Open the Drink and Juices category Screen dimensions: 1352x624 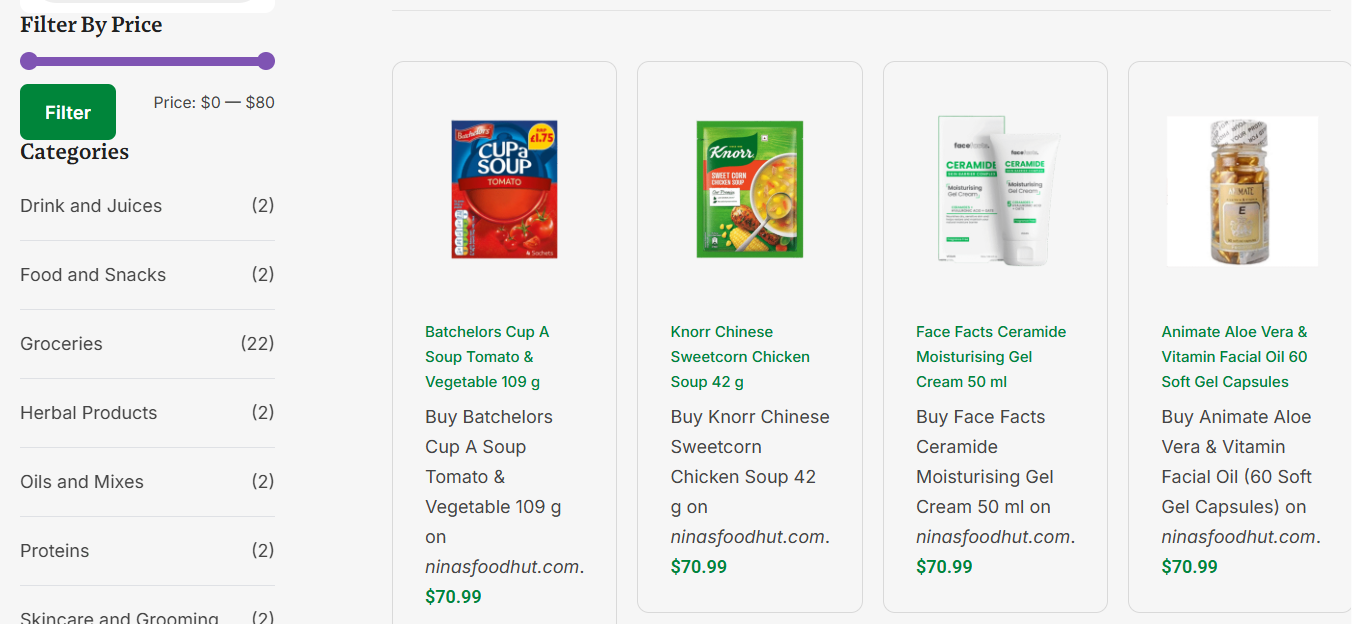[x=91, y=206]
